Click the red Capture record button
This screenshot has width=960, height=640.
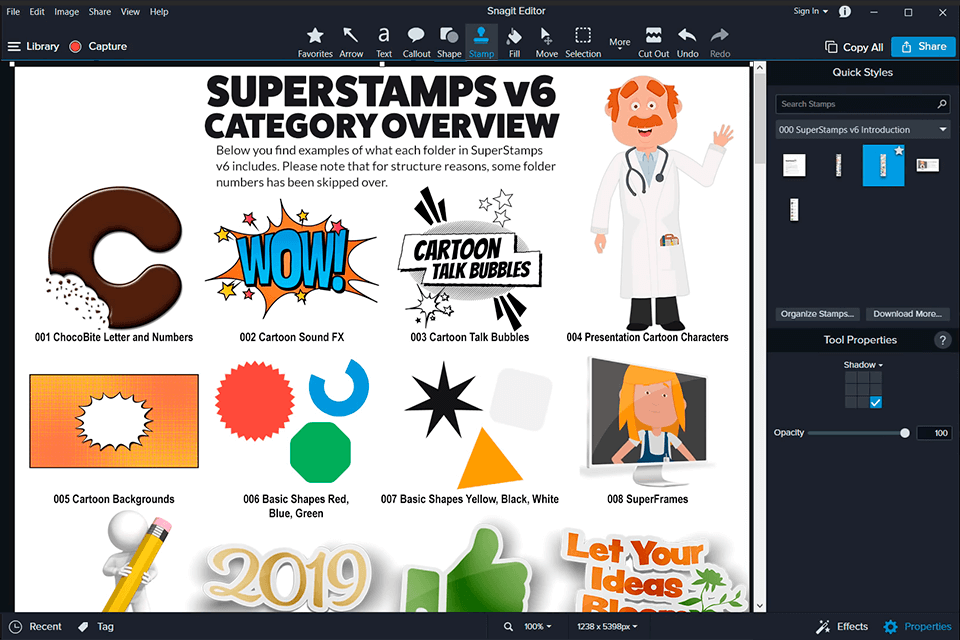(75, 47)
